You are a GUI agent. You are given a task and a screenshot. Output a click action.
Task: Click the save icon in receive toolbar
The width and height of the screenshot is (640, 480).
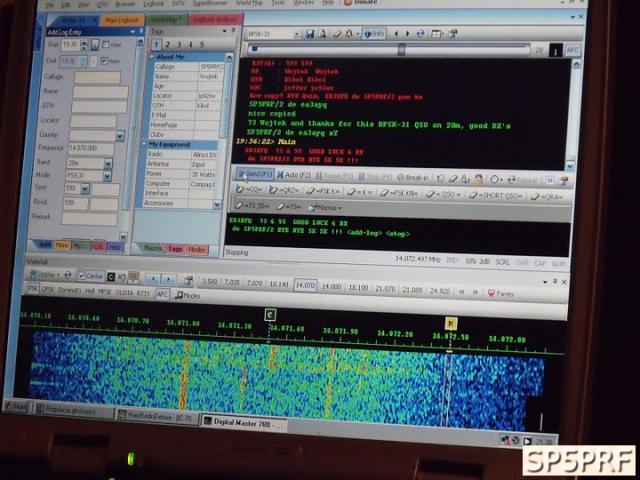309,34
